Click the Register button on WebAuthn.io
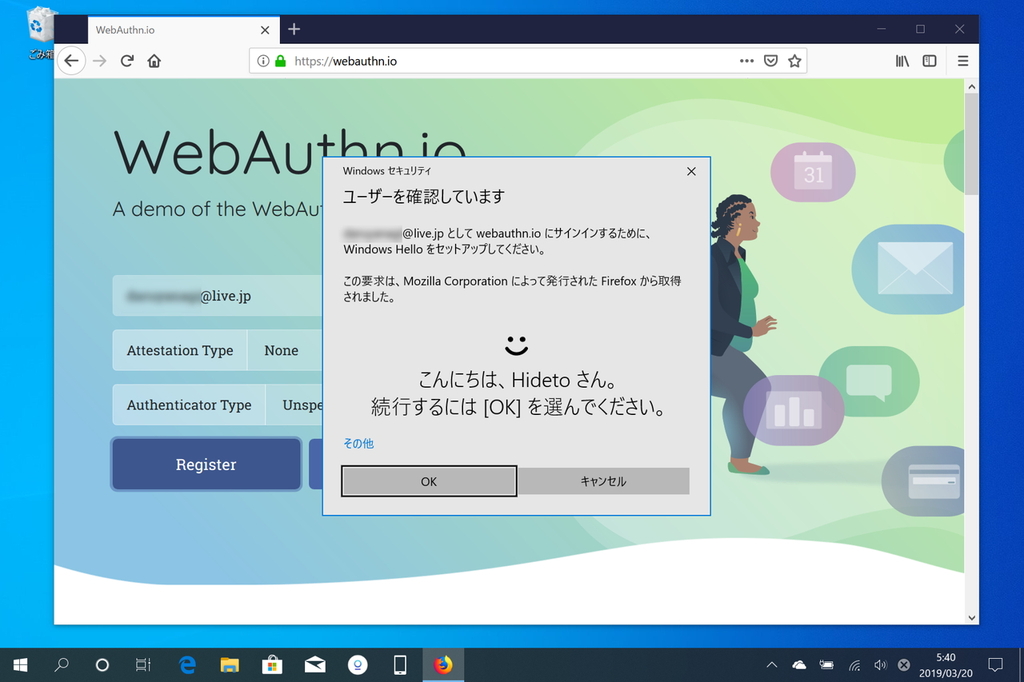Viewport: 1024px width, 682px height. pos(205,464)
